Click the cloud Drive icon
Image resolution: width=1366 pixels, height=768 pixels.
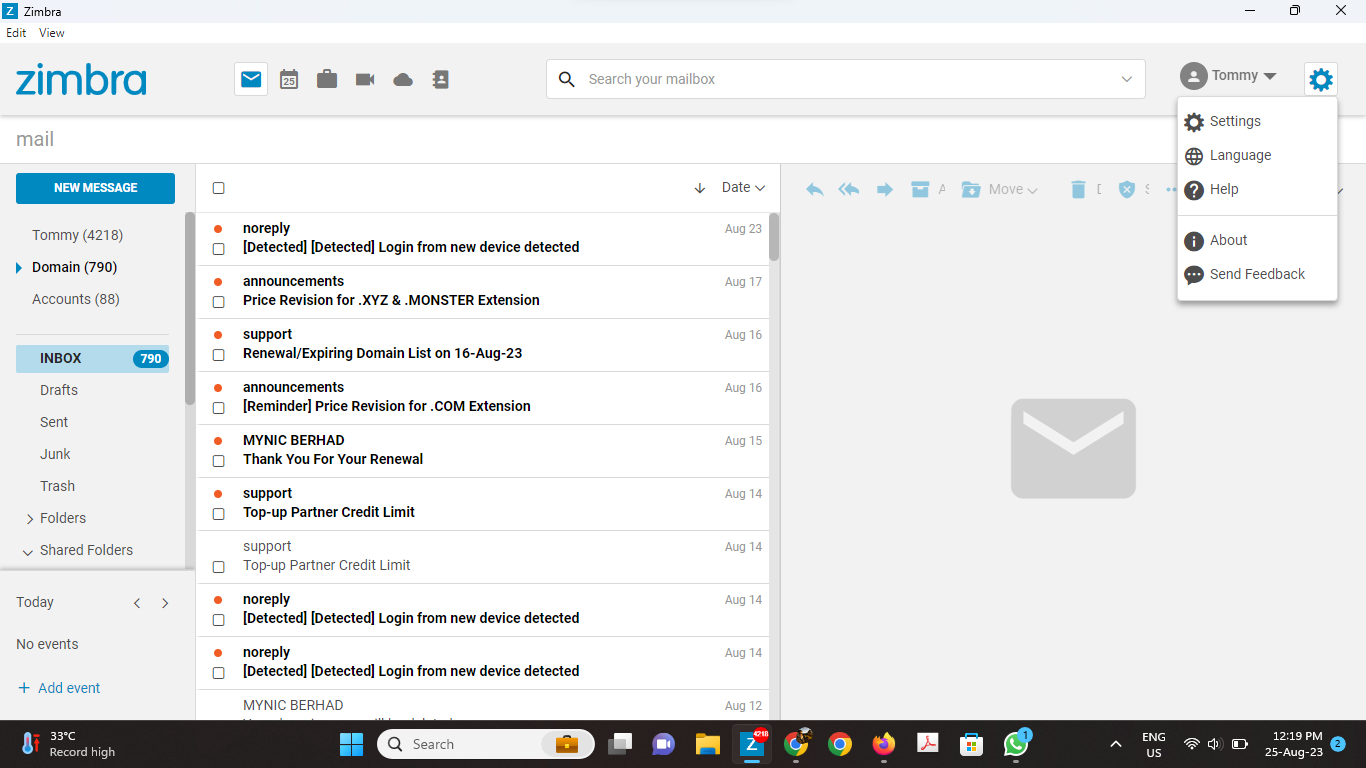(x=402, y=79)
